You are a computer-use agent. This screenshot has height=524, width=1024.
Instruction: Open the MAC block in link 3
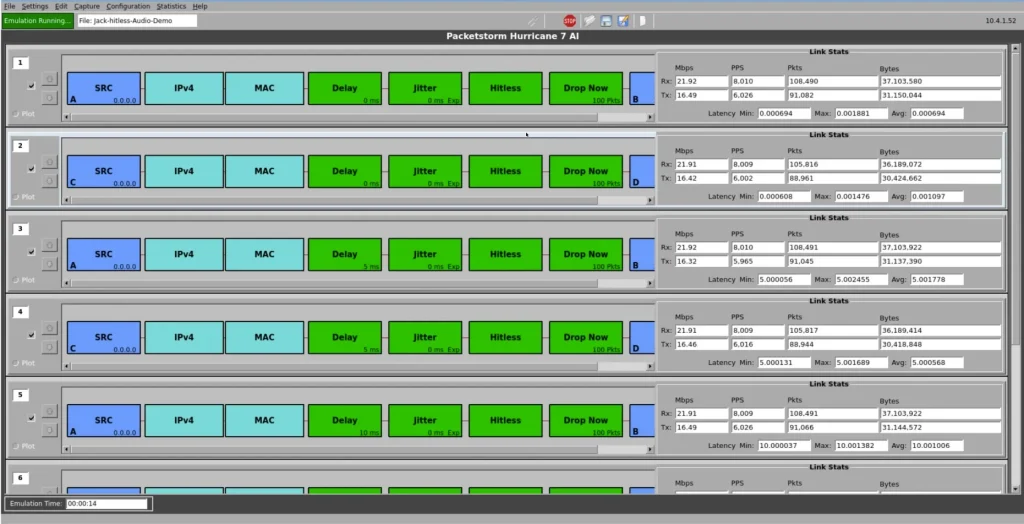click(264, 254)
